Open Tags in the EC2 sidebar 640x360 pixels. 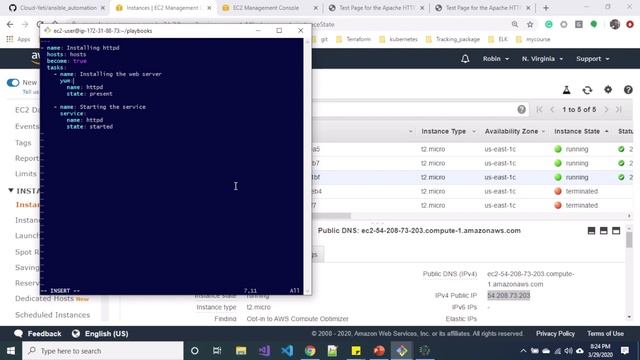23,142
